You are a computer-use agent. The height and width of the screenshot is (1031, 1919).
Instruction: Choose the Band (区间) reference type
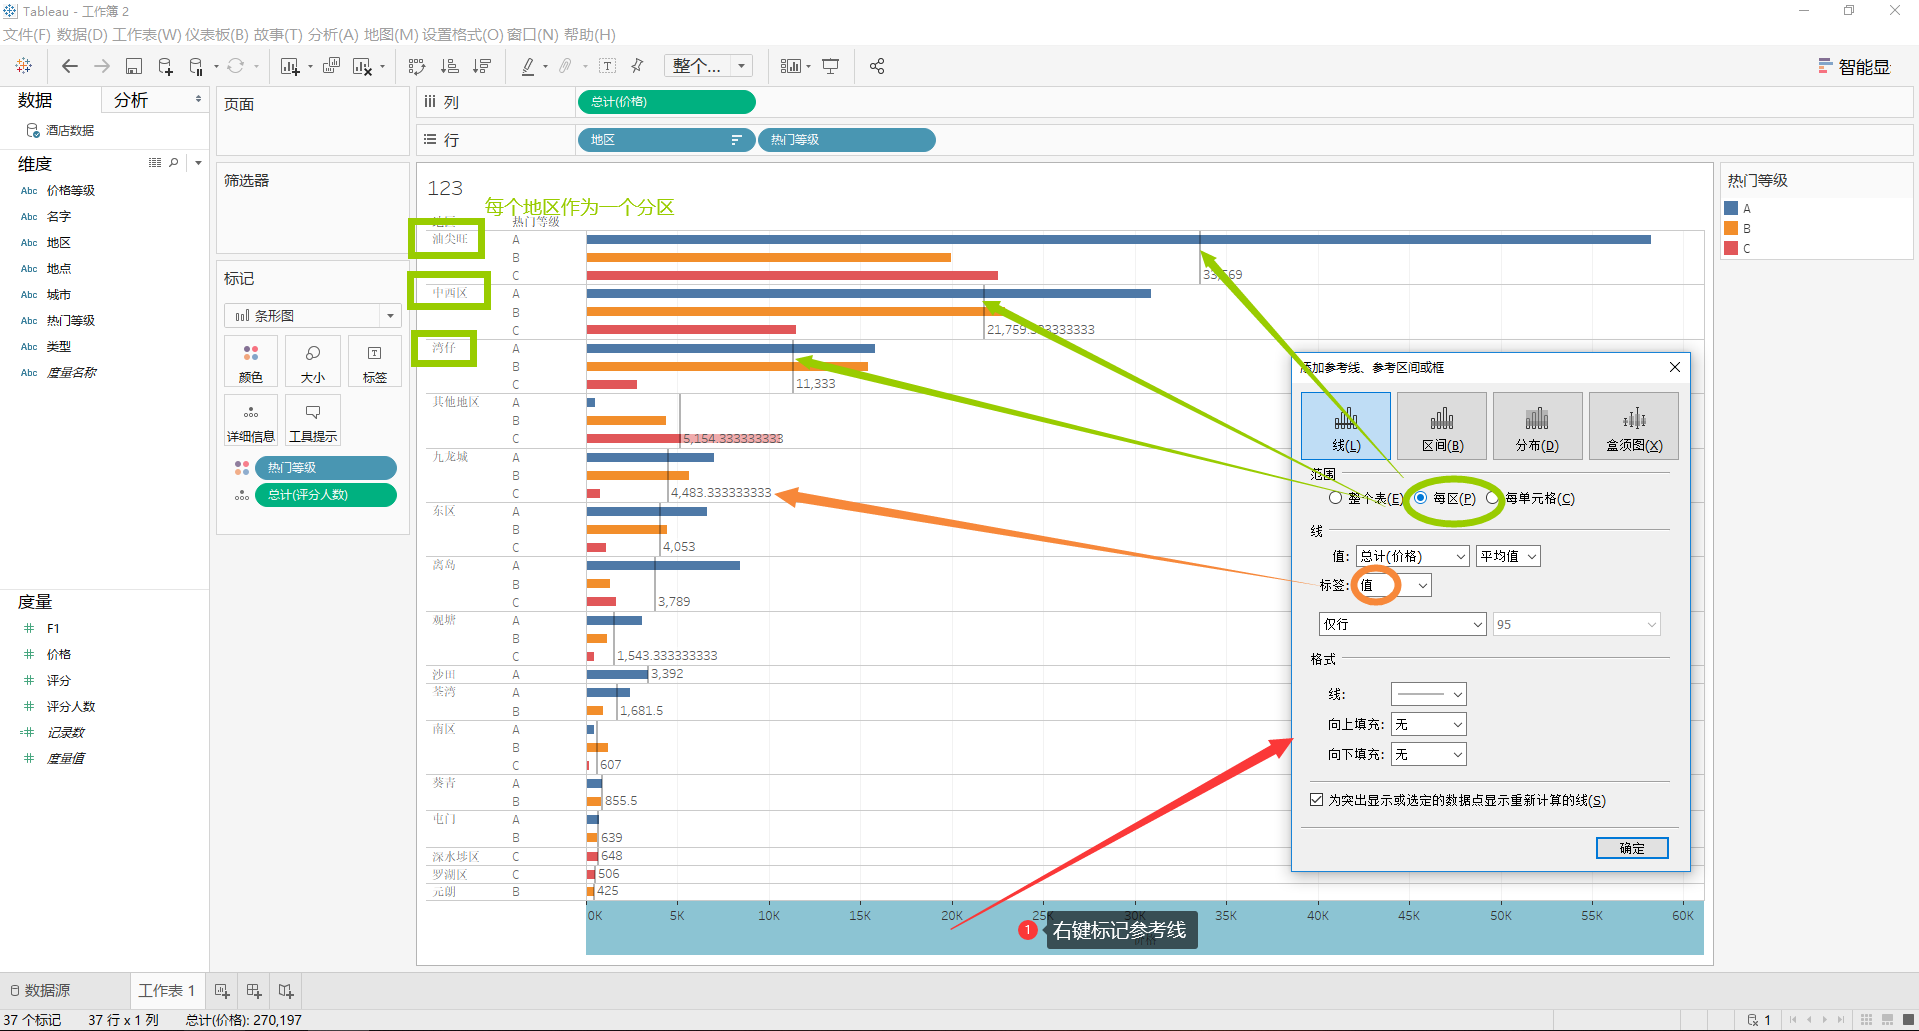click(1442, 426)
